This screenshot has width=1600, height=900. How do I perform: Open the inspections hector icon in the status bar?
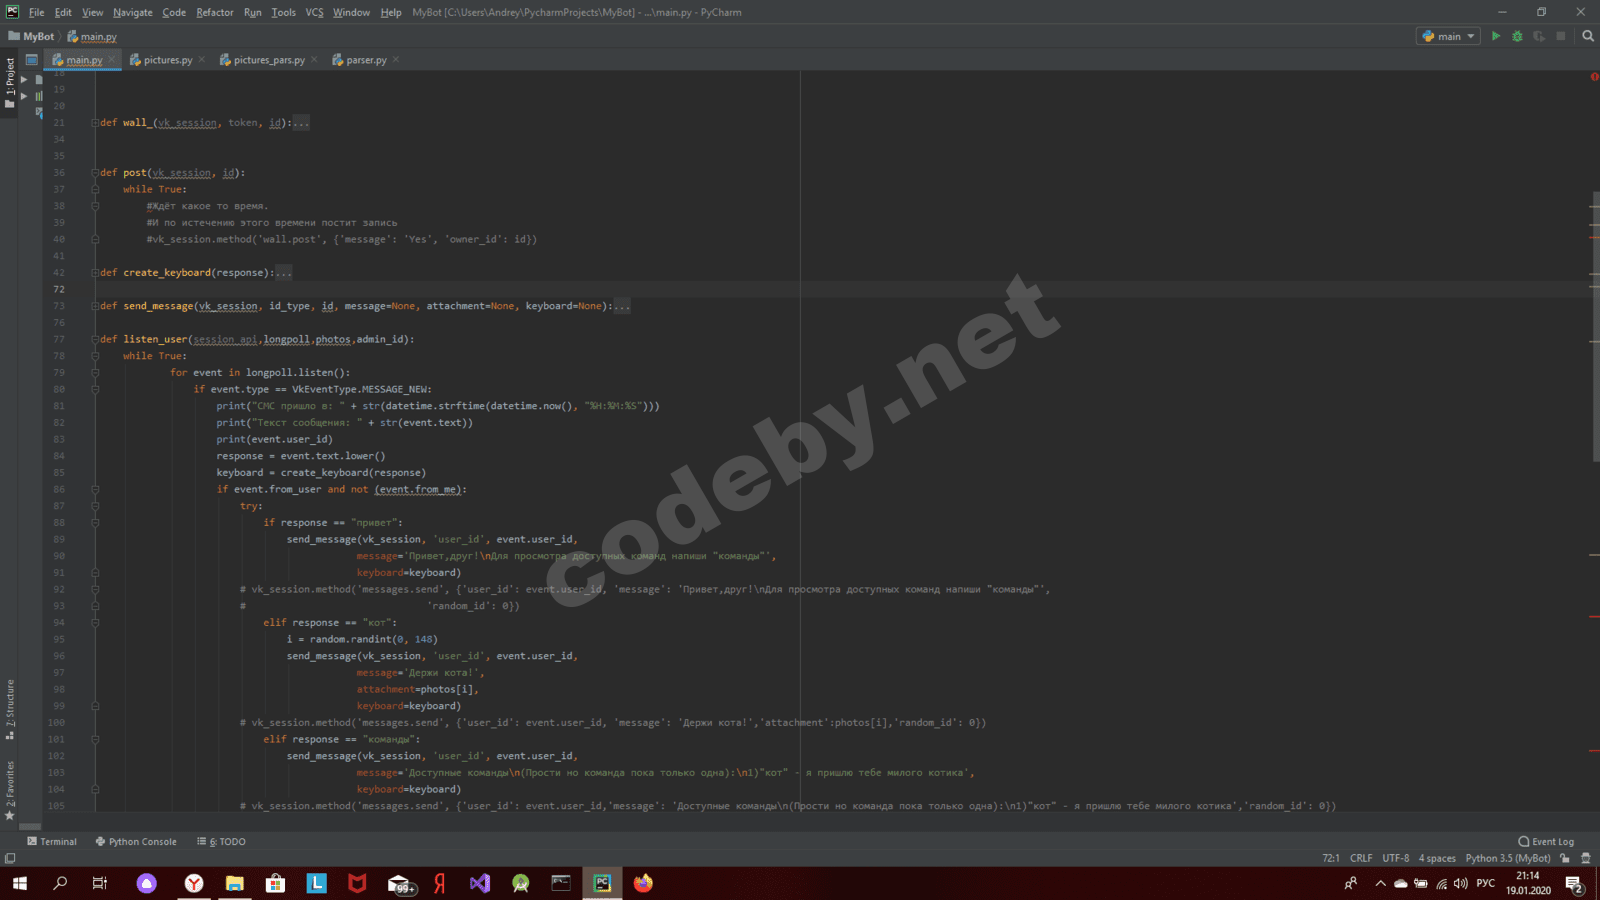1586,858
